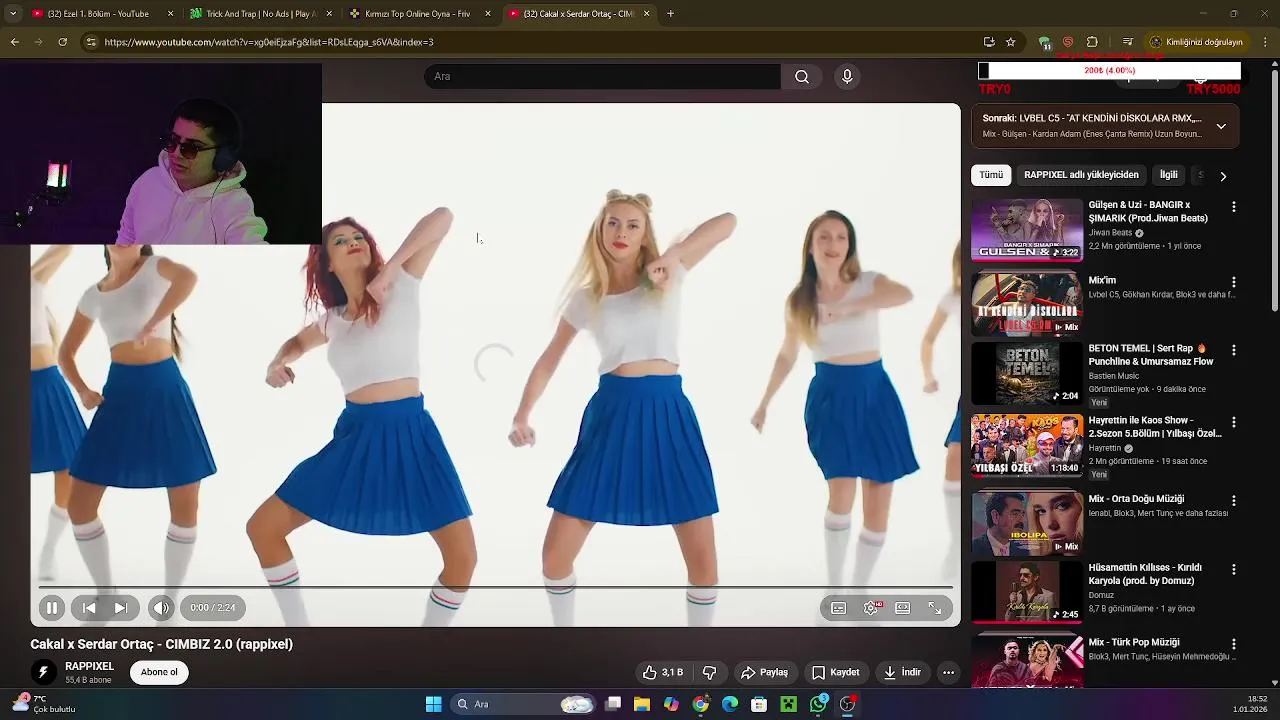Image resolution: width=1280 pixels, height=720 pixels.
Task: Toggle theater mode view
Action: point(903,608)
